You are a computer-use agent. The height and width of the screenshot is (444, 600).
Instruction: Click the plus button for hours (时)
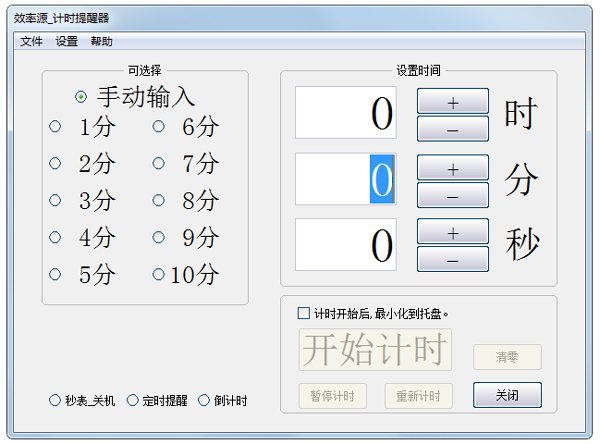[x=452, y=101]
